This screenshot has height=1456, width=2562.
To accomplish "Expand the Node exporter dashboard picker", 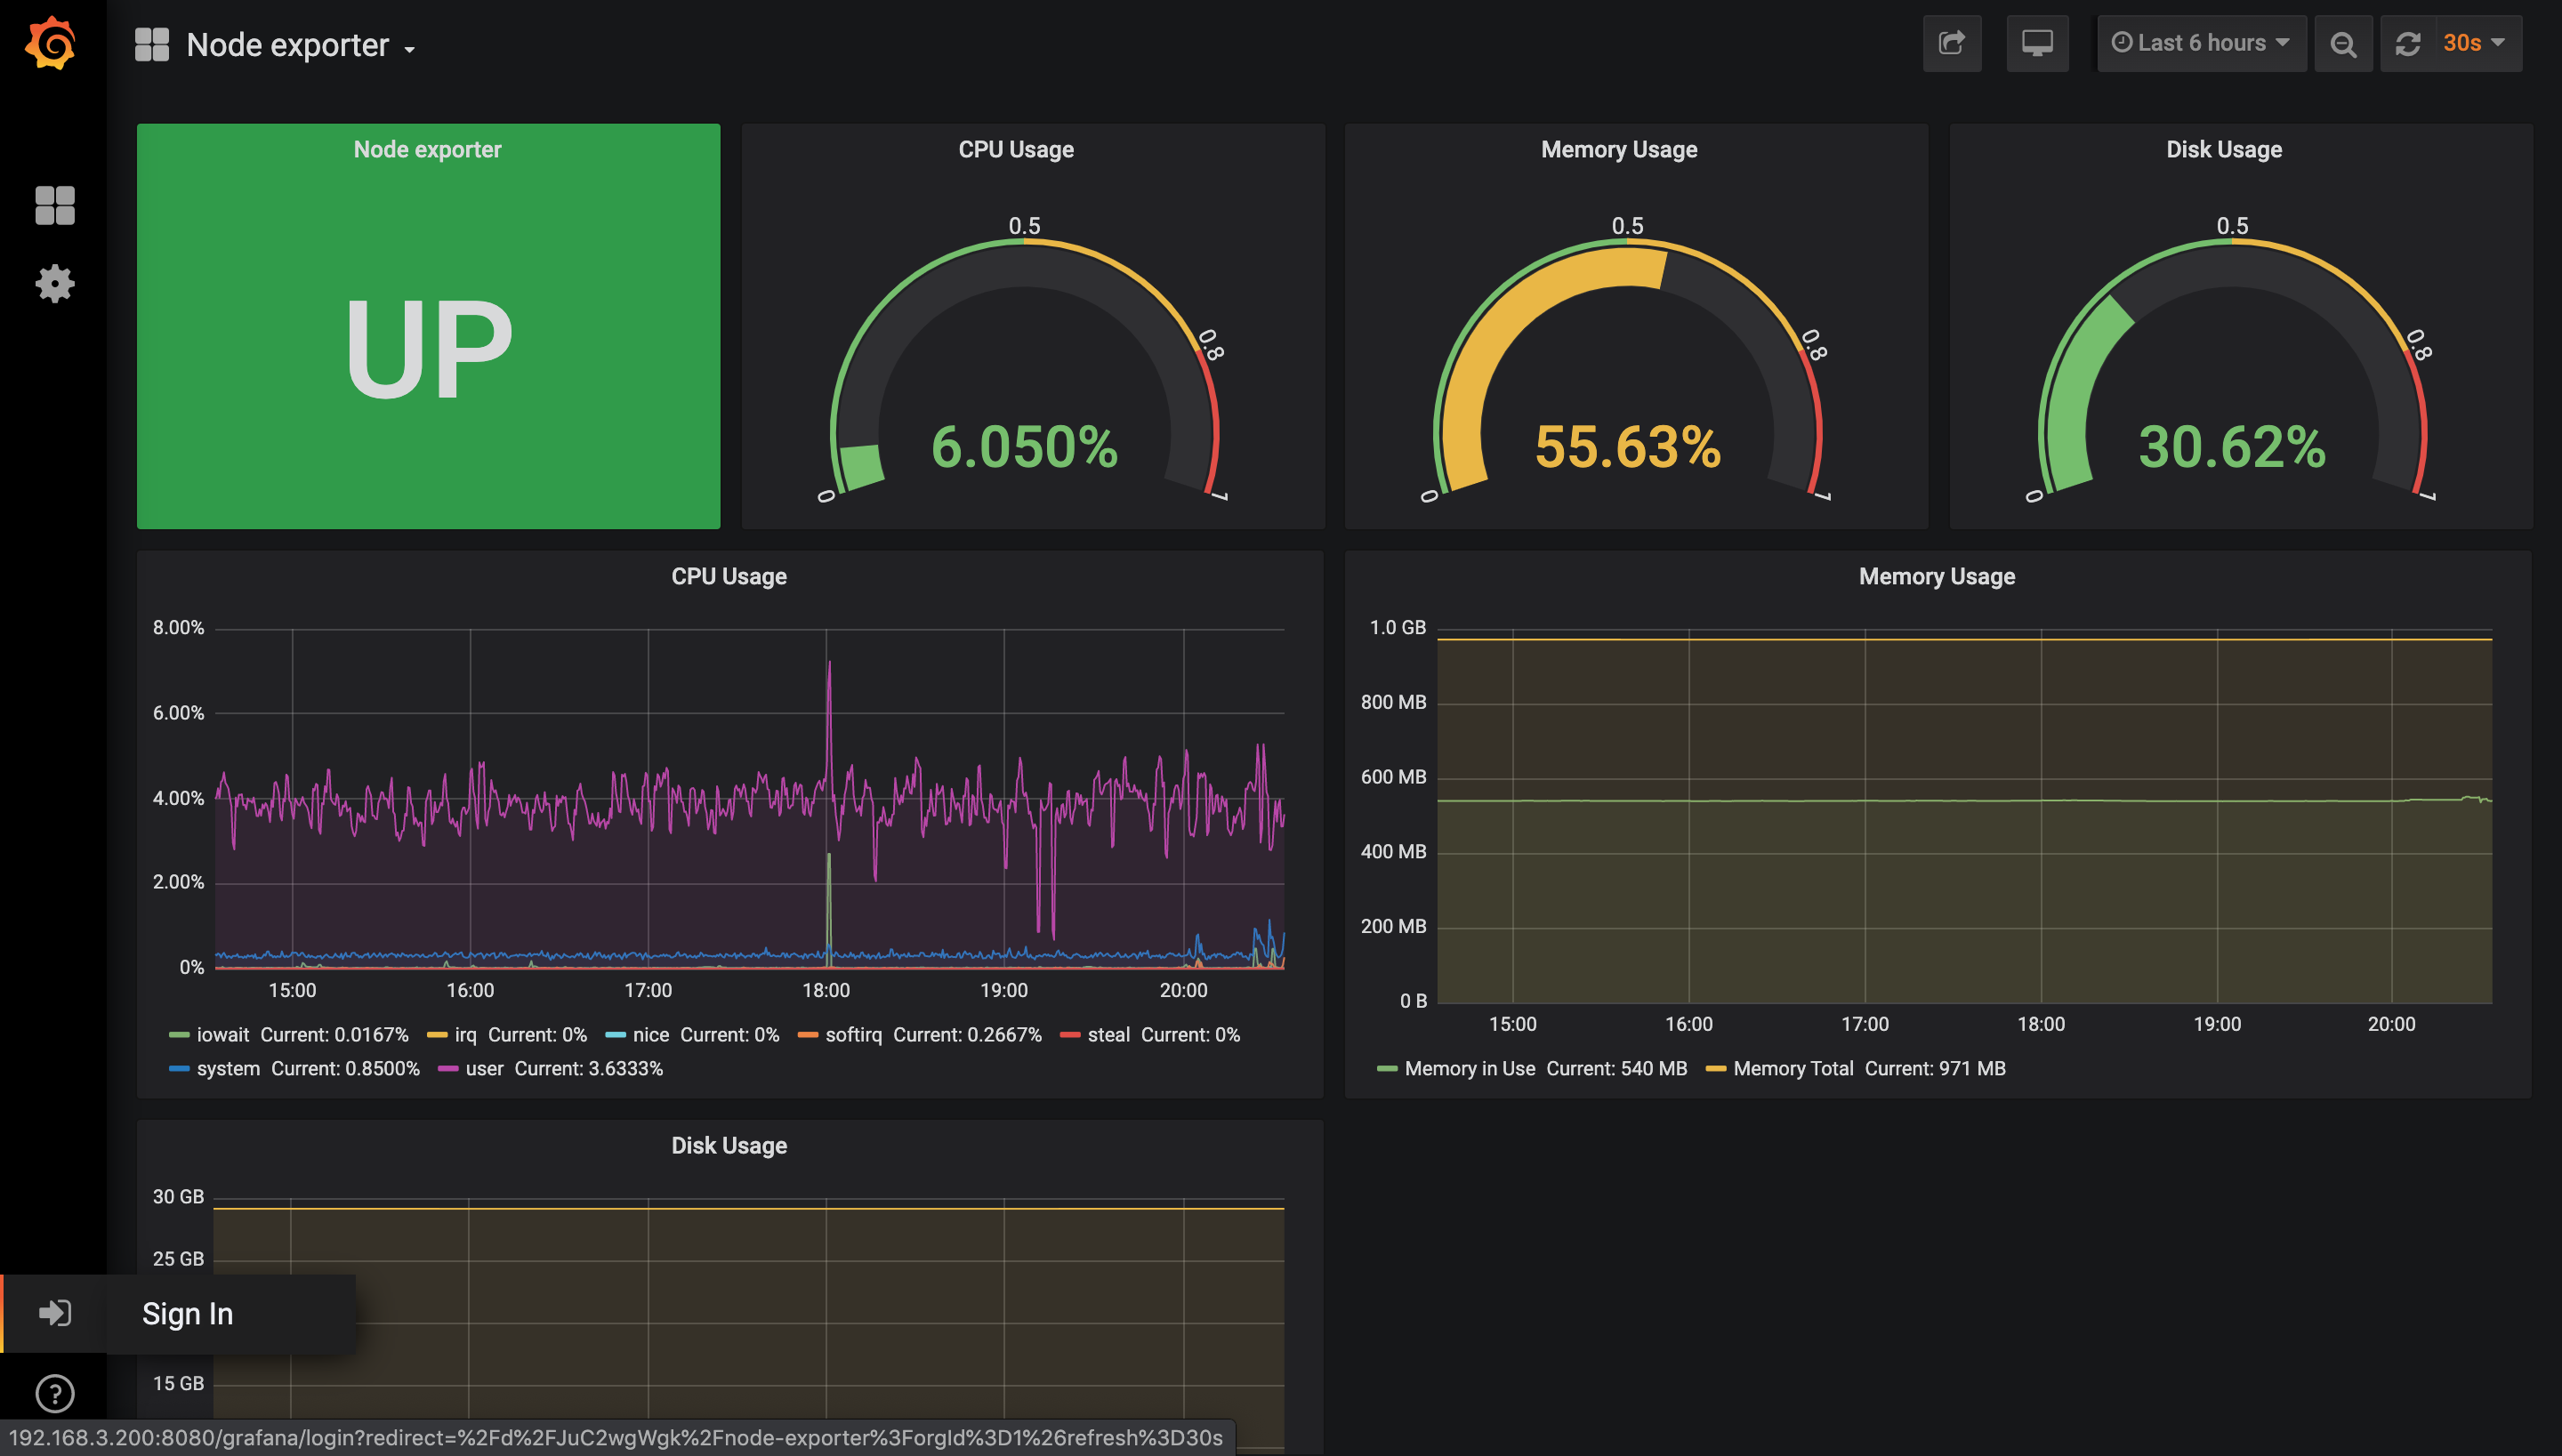I will click(x=301, y=45).
